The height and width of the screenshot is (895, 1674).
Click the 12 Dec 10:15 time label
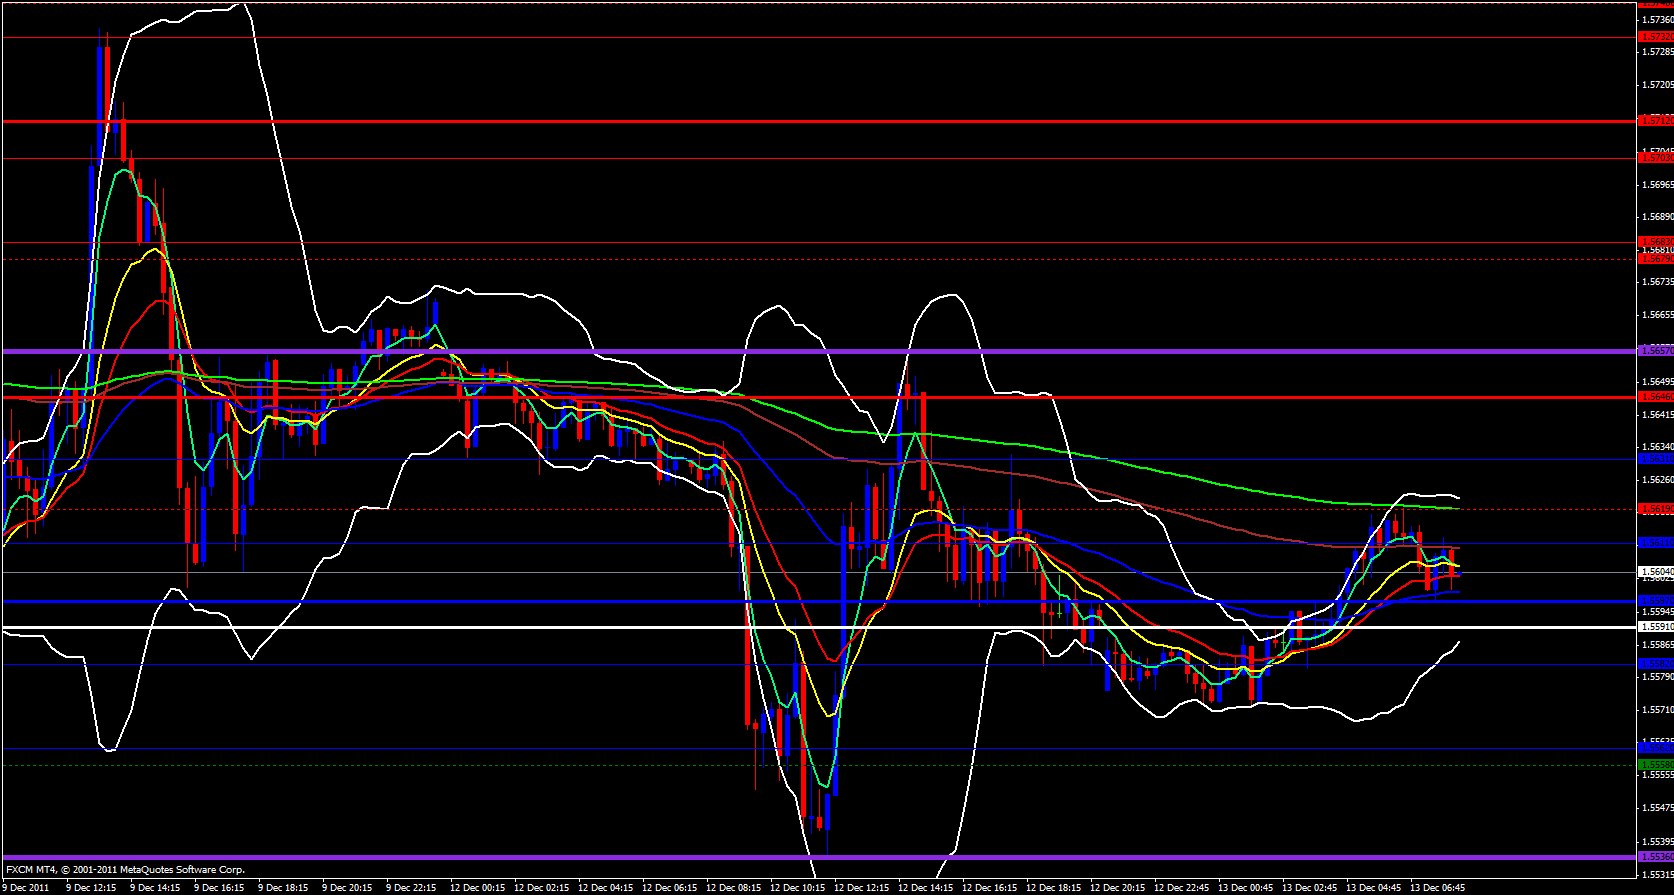coord(797,887)
